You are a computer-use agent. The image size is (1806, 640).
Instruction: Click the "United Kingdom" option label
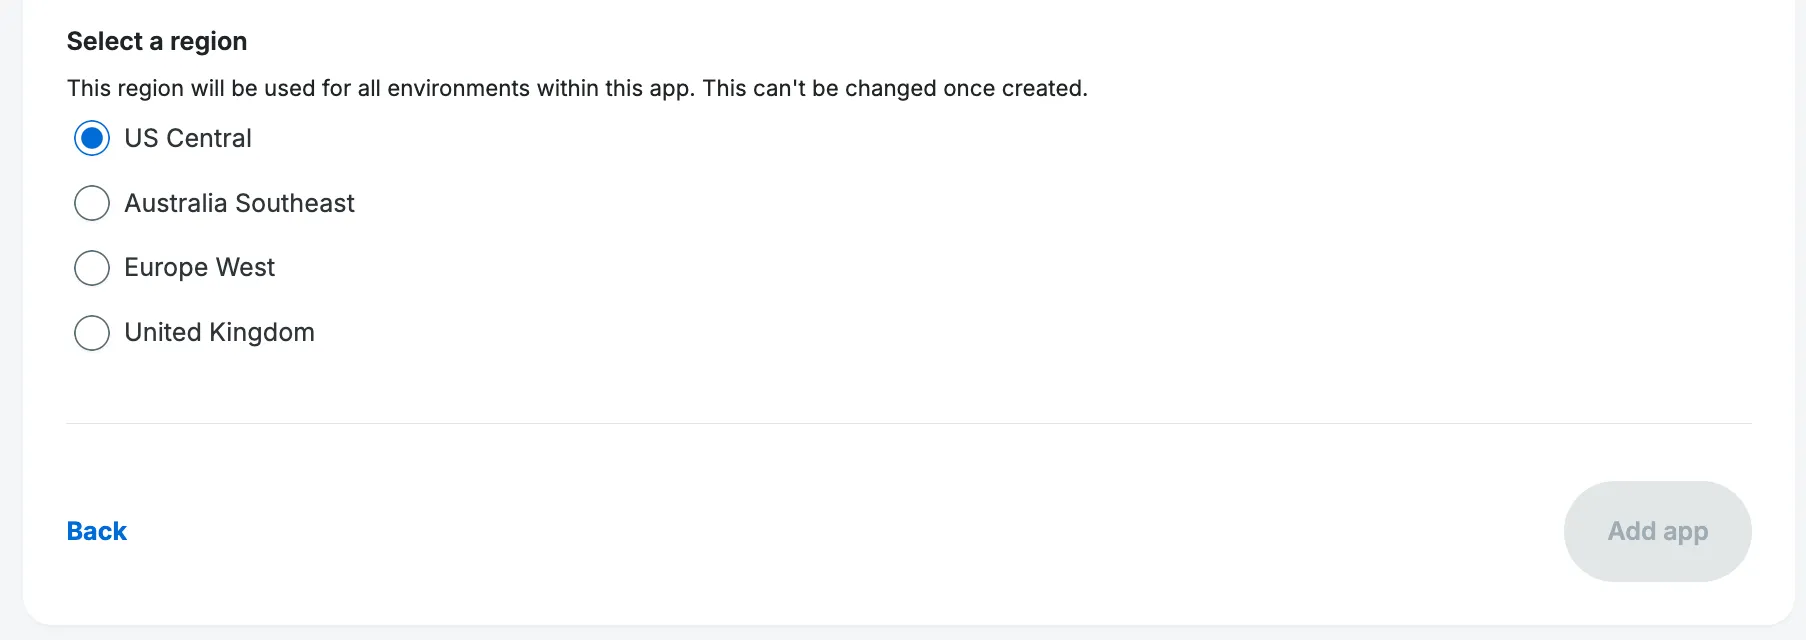tap(219, 332)
